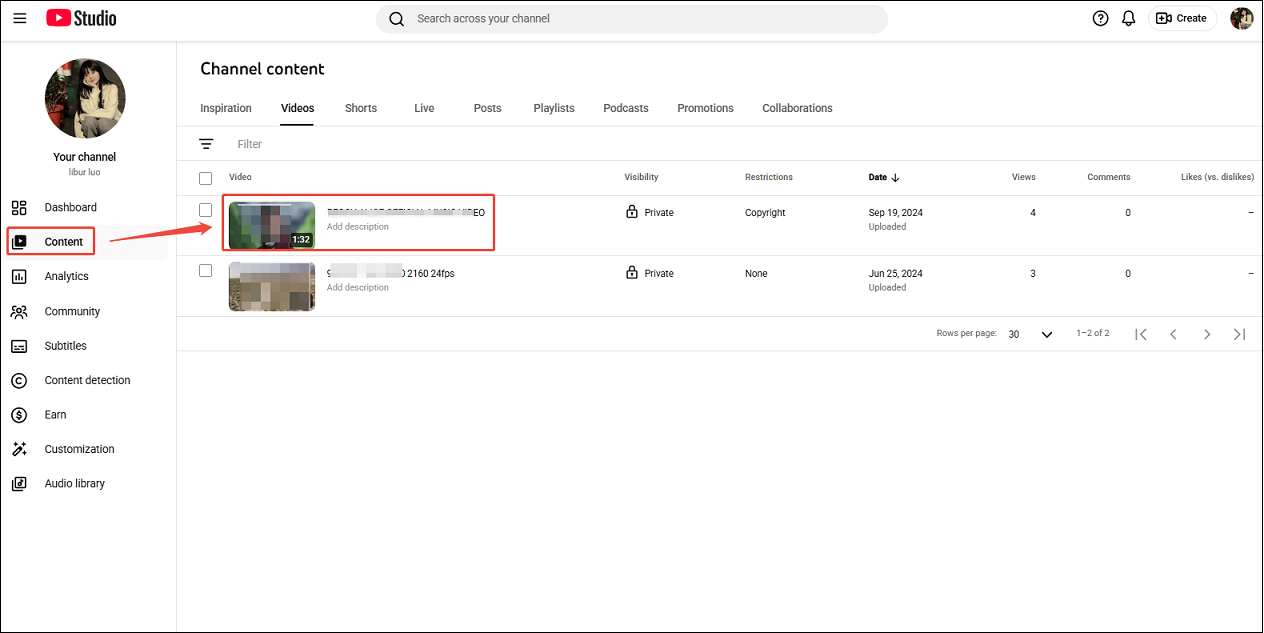Screen dimensions: 1264x633
Task: Add a description to the September 19 video
Action: click(x=358, y=227)
